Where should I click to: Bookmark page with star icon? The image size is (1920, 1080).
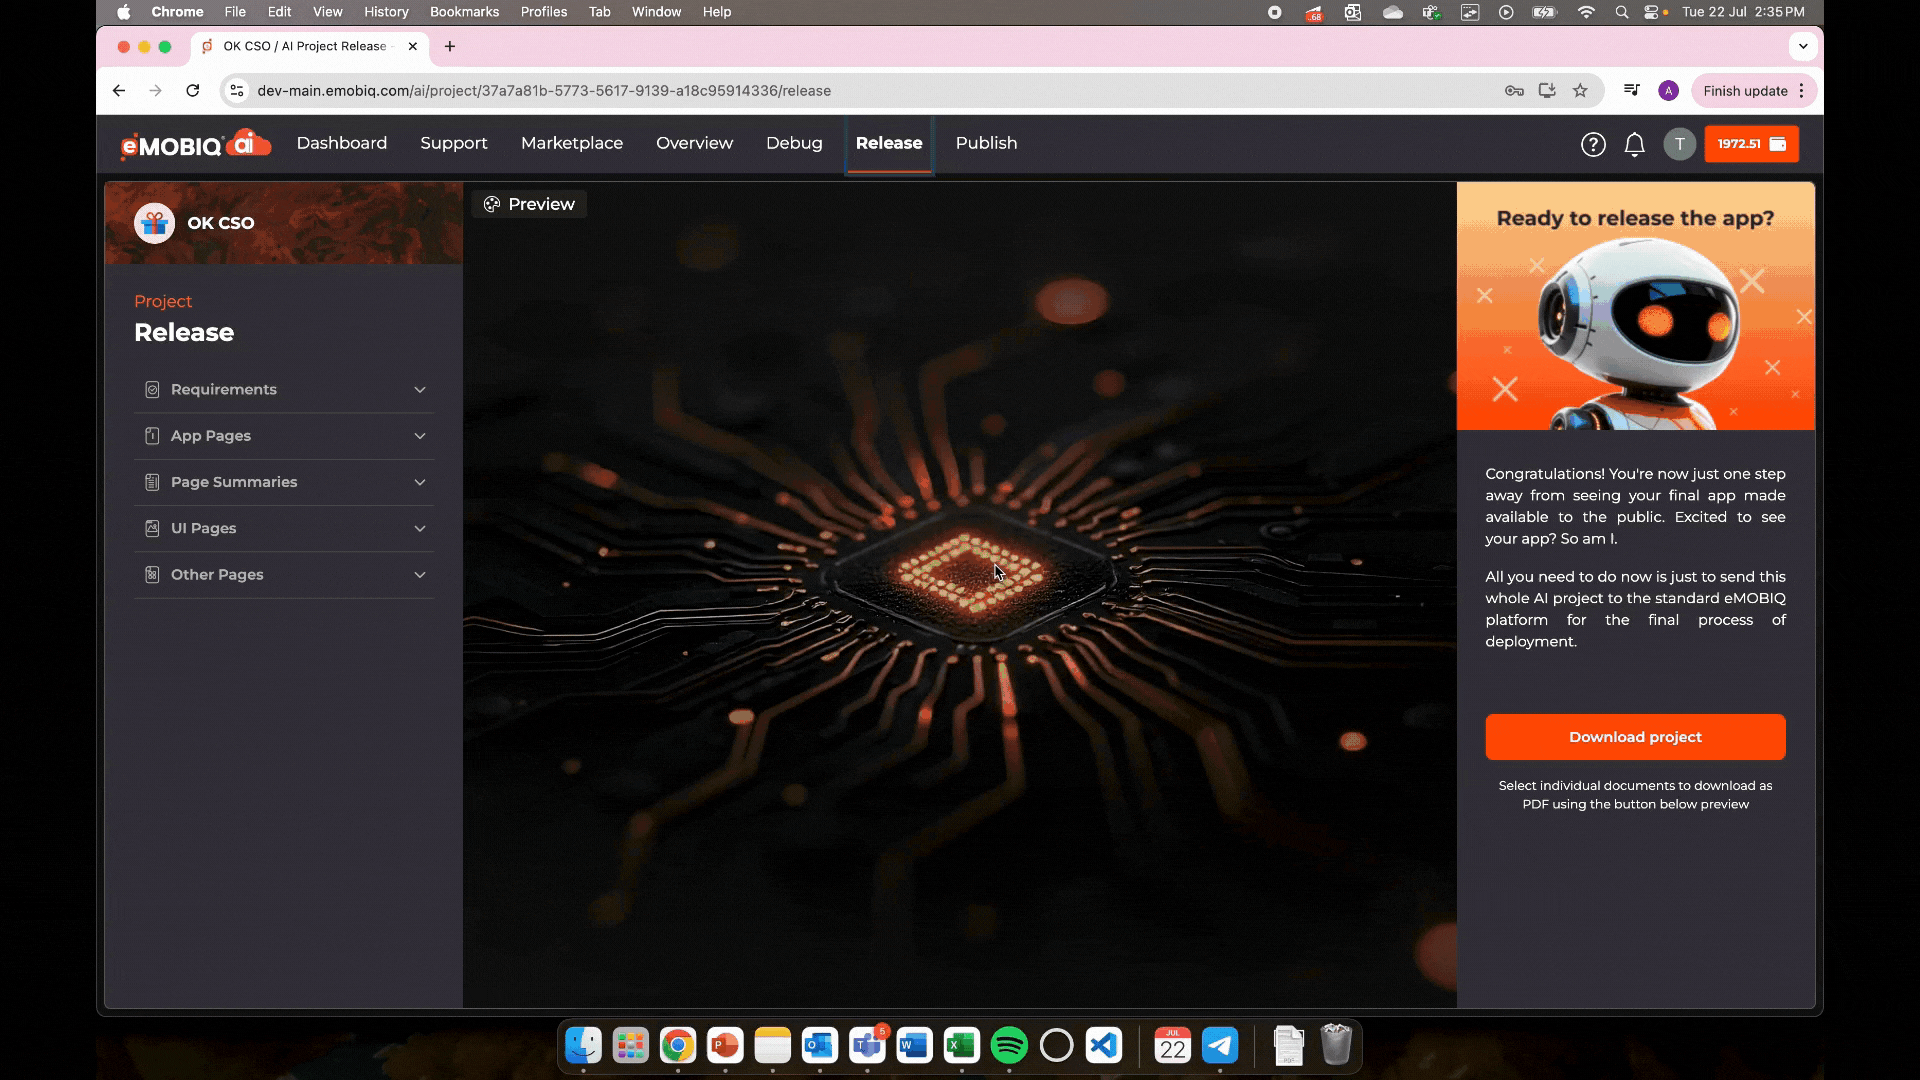(1580, 91)
